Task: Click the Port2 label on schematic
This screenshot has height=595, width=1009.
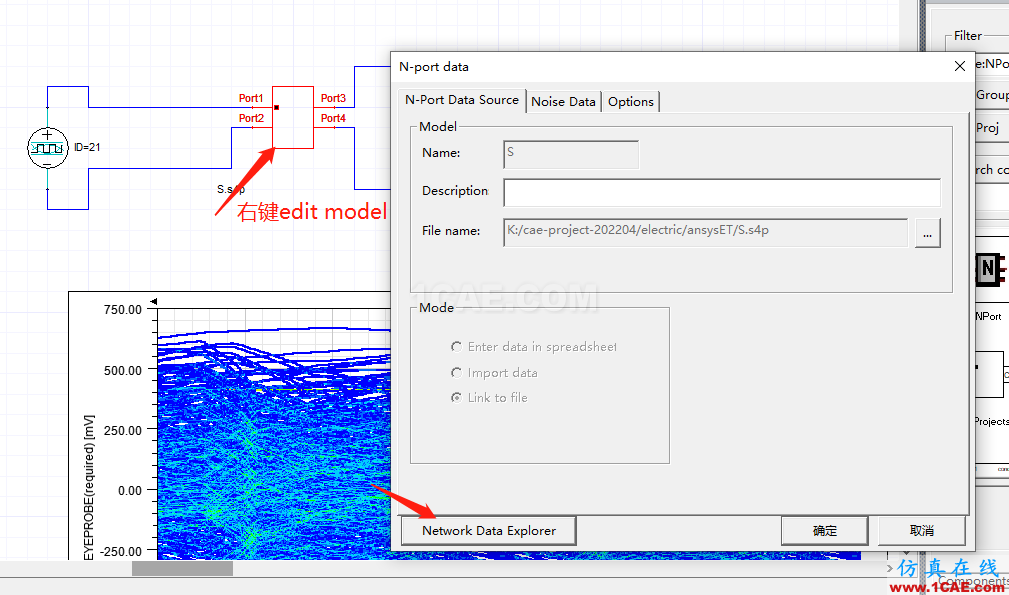Action: tap(251, 118)
